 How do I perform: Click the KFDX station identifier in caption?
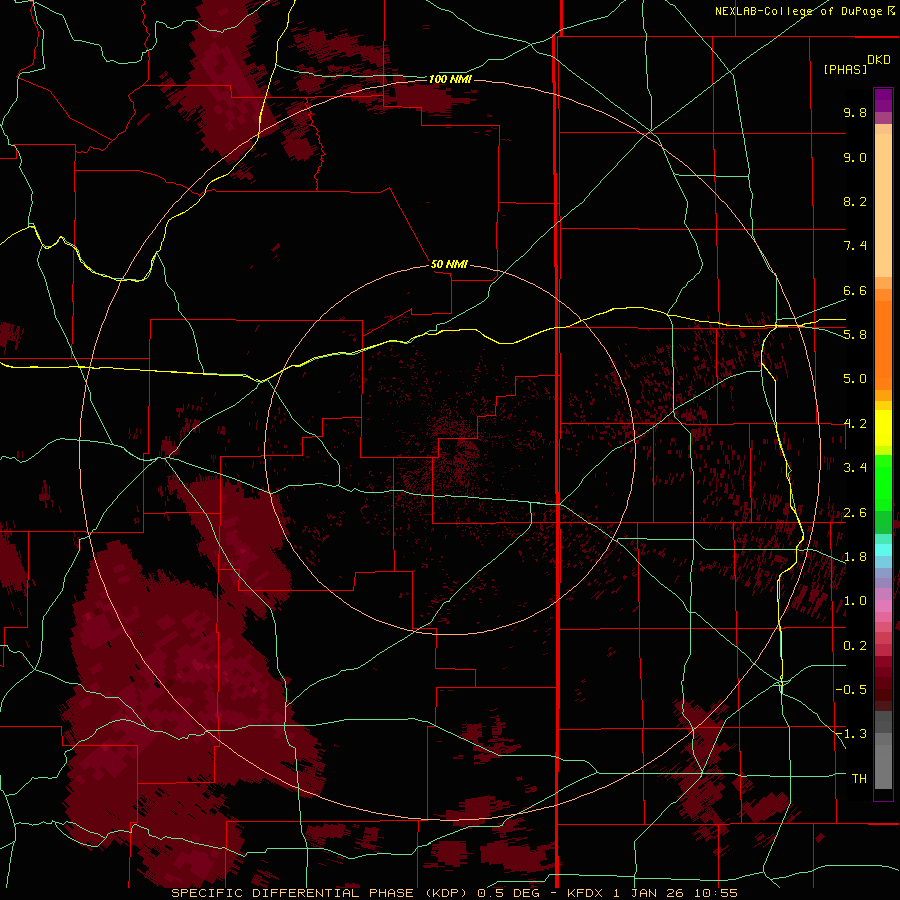point(585,893)
